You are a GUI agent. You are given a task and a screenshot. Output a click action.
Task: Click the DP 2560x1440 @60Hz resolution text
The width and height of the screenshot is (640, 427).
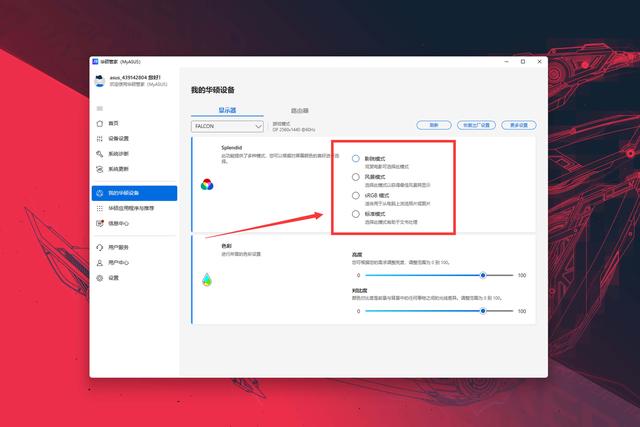click(293, 130)
